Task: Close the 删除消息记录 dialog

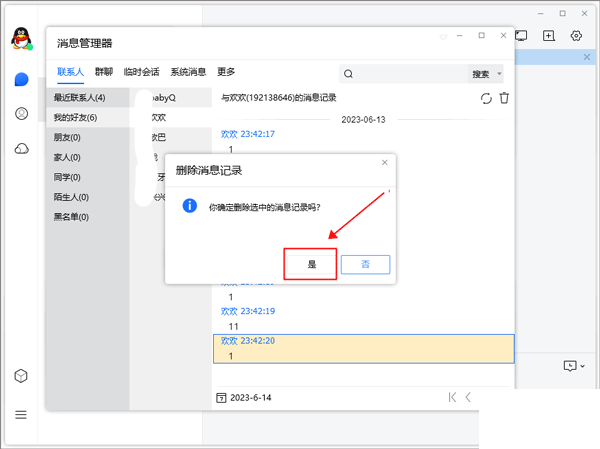Action: coord(385,162)
